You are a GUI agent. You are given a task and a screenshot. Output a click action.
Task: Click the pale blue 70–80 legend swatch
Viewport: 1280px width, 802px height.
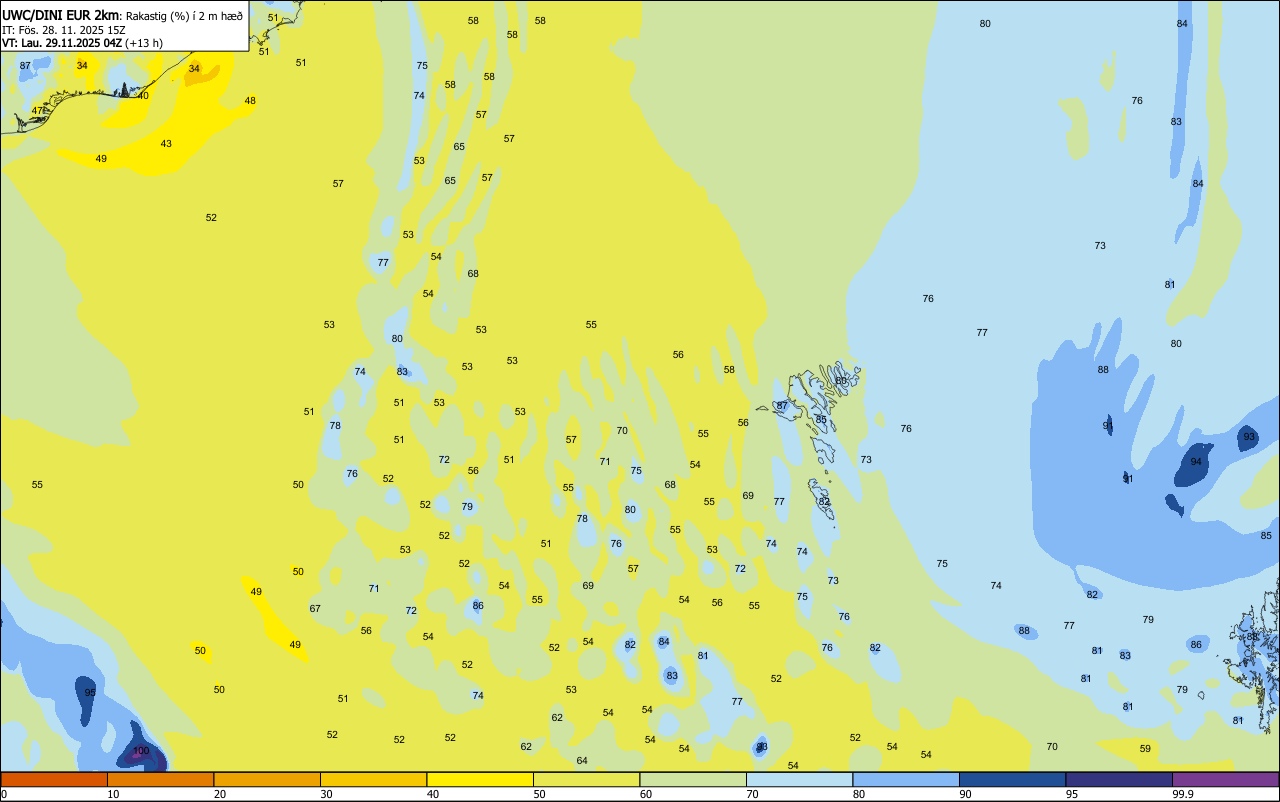(799, 779)
